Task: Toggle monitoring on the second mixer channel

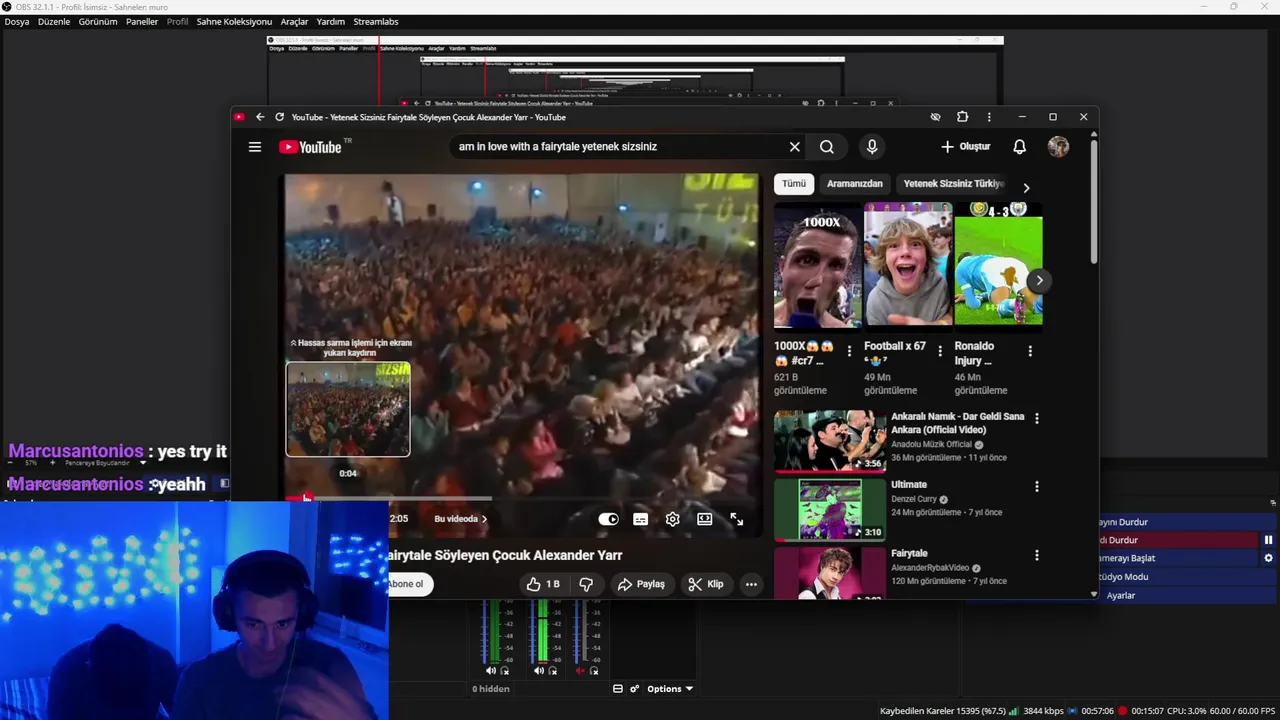Action: click(x=551, y=671)
